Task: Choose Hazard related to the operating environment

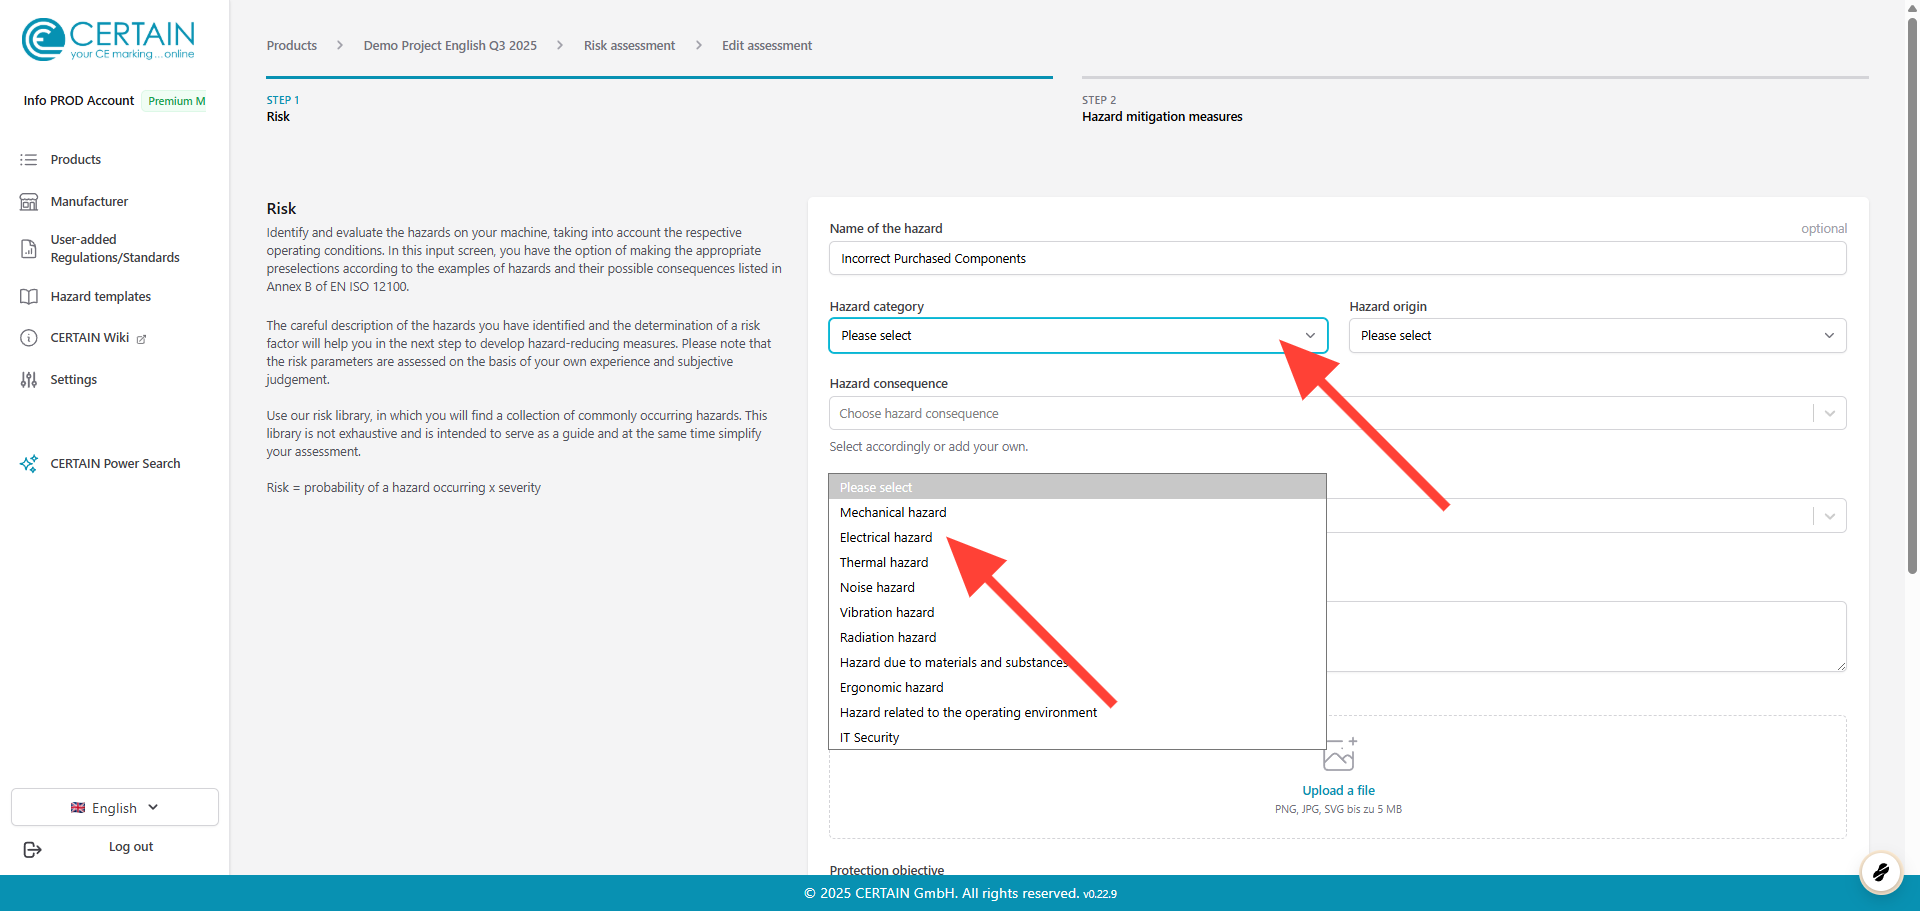Action: pos(1077,712)
